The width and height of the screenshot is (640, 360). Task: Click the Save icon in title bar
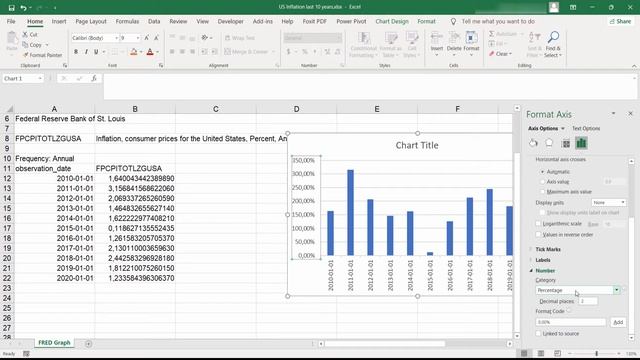pos(11,8)
